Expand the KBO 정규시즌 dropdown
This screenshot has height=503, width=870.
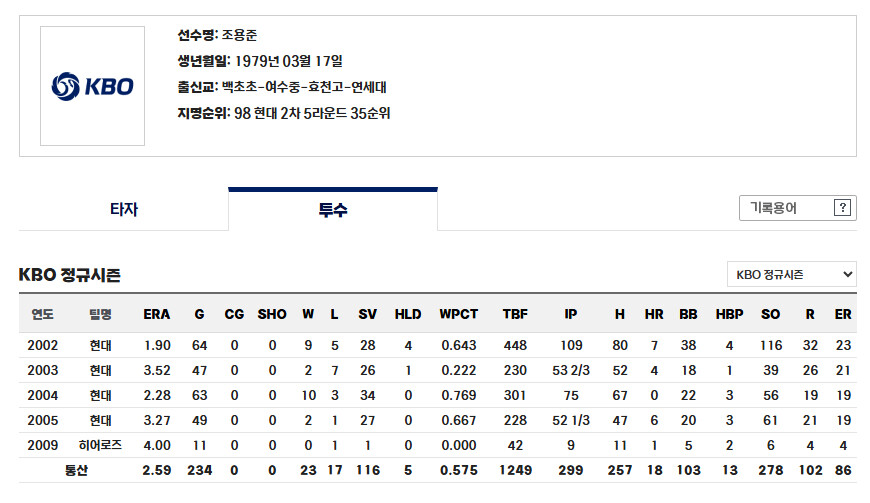pos(792,275)
